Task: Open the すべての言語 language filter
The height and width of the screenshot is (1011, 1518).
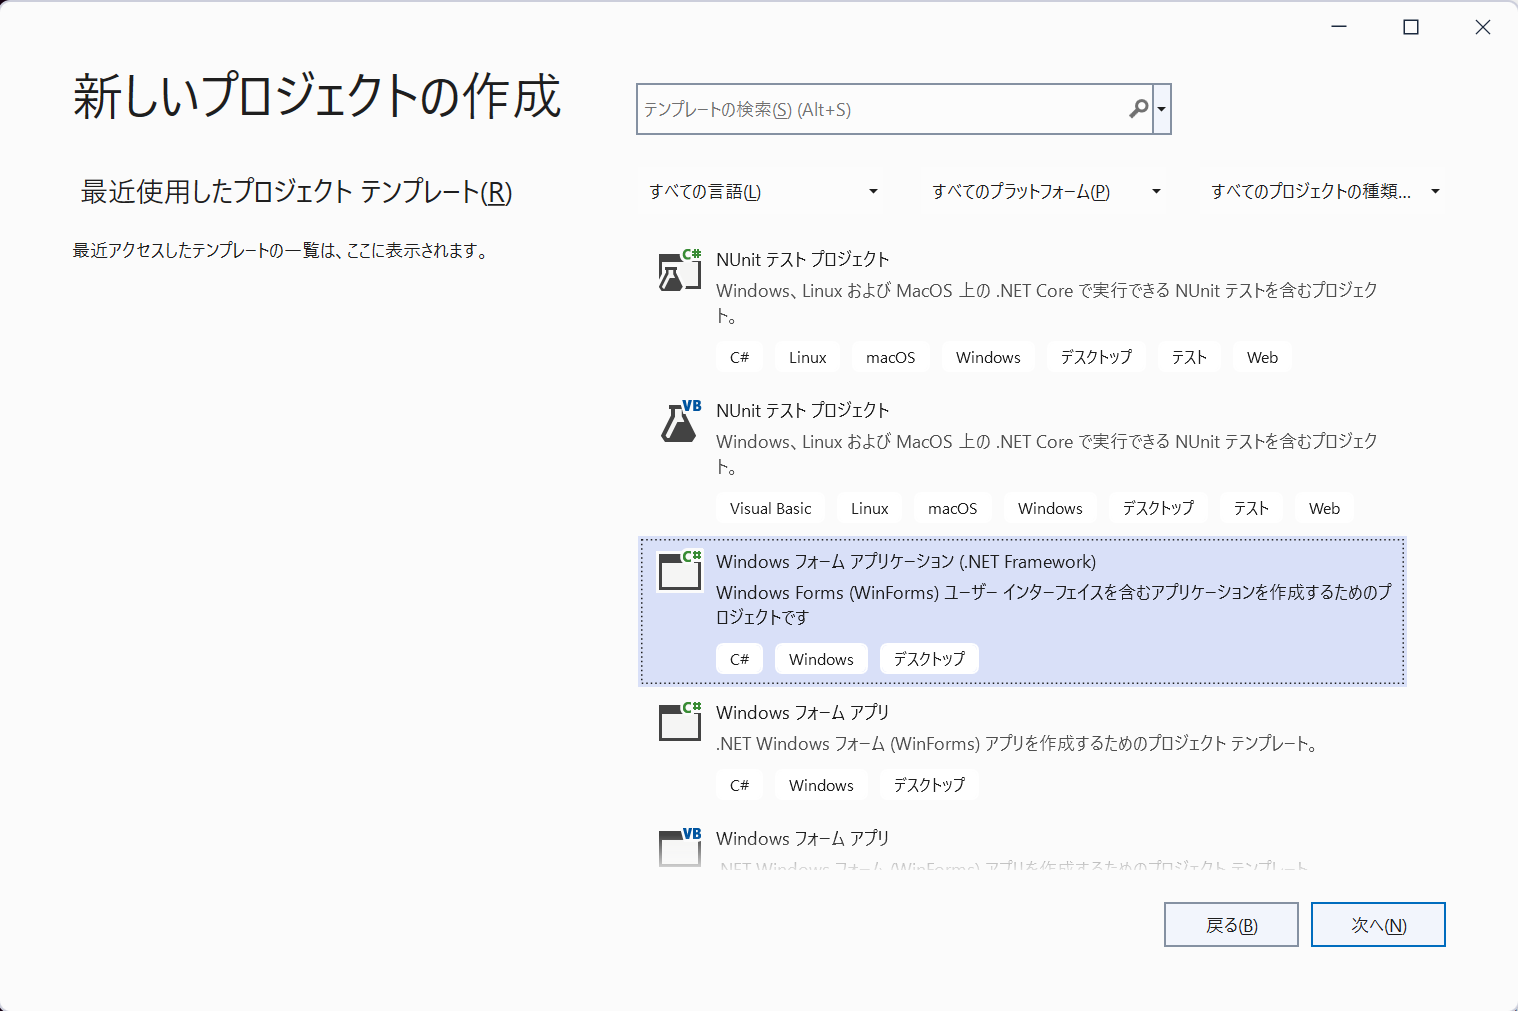Action: point(762,191)
